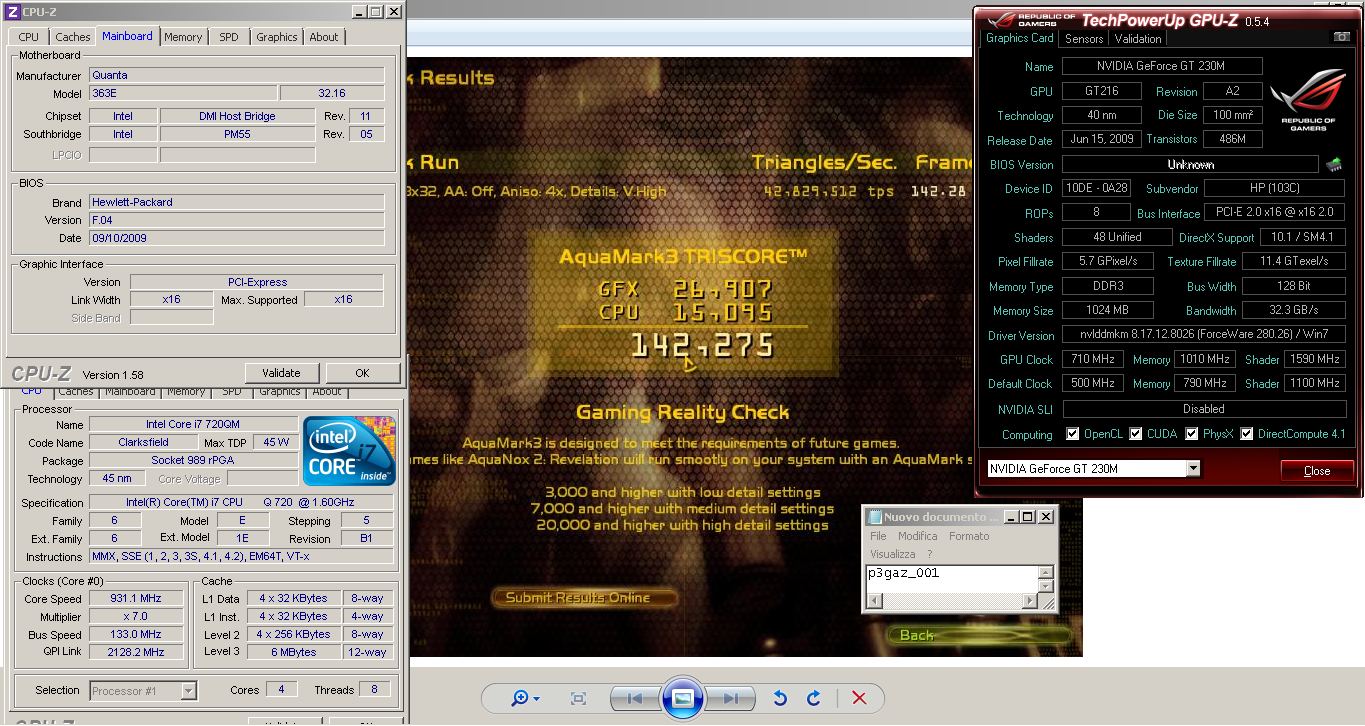Click the PM55 southbridge field in CPU-Z

[x=237, y=134]
